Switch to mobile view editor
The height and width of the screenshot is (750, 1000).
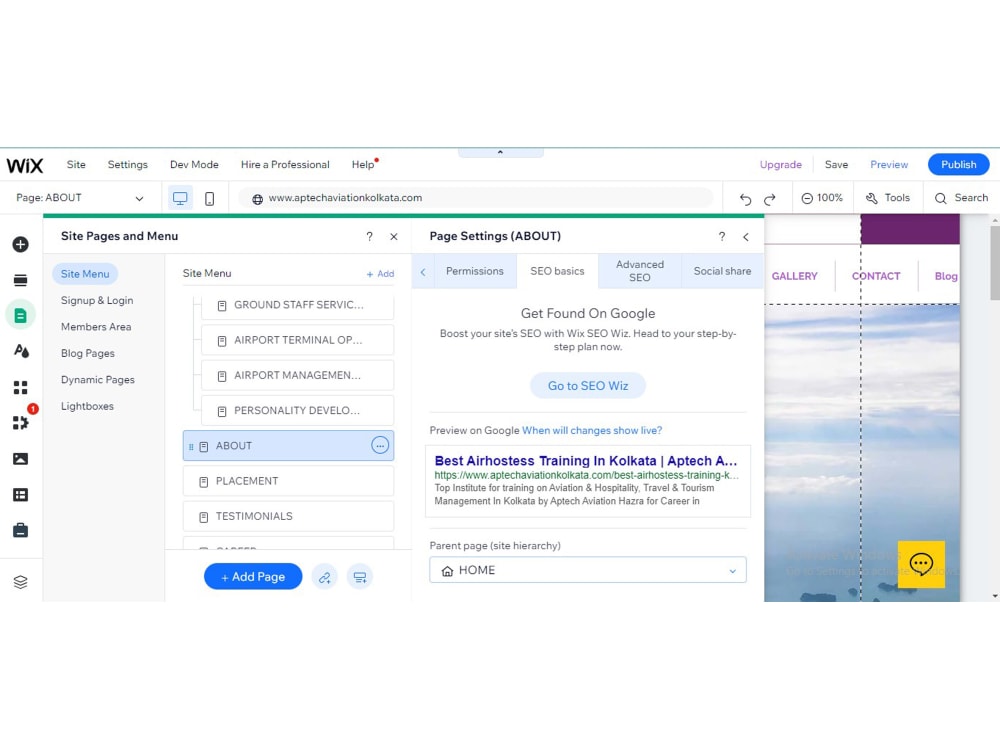209,198
